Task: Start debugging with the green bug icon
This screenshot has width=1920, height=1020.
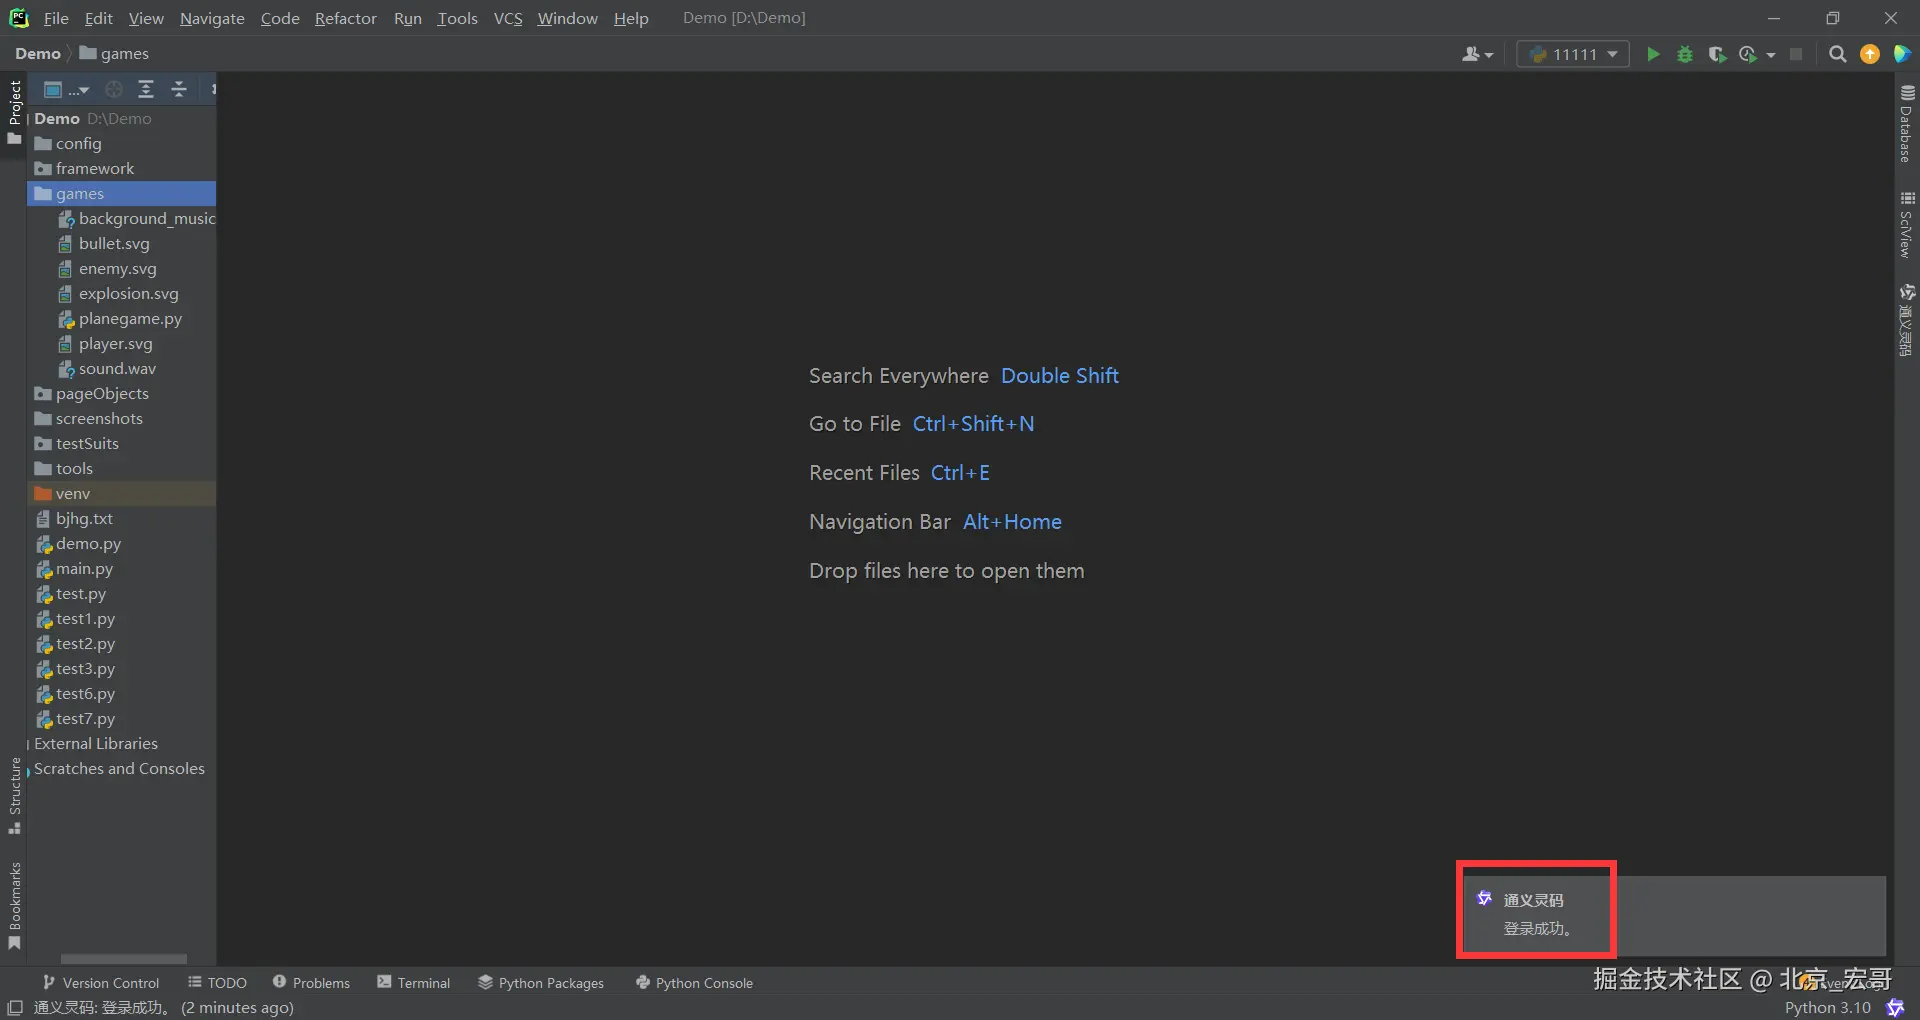Action: pyautogui.click(x=1685, y=54)
